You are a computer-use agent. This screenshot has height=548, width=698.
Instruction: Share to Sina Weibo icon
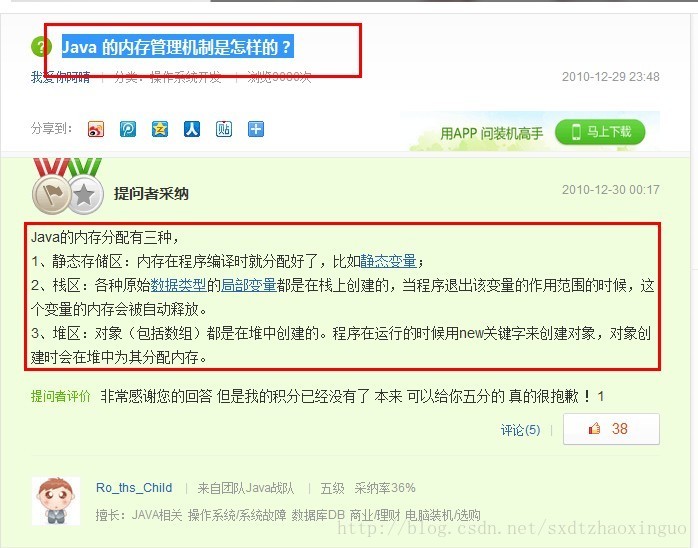tap(96, 129)
